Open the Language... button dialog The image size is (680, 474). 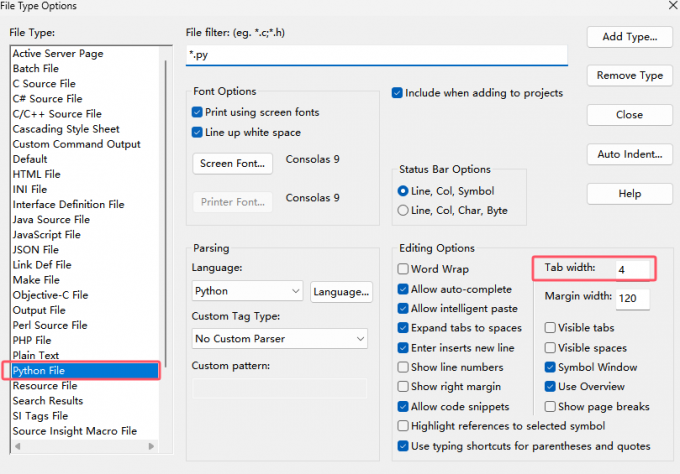tap(340, 291)
